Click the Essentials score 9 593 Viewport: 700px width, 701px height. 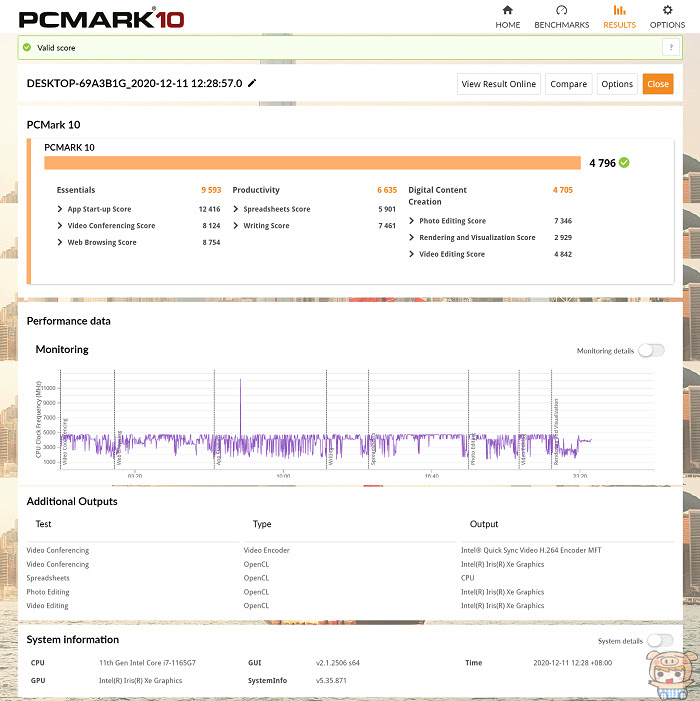point(211,190)
